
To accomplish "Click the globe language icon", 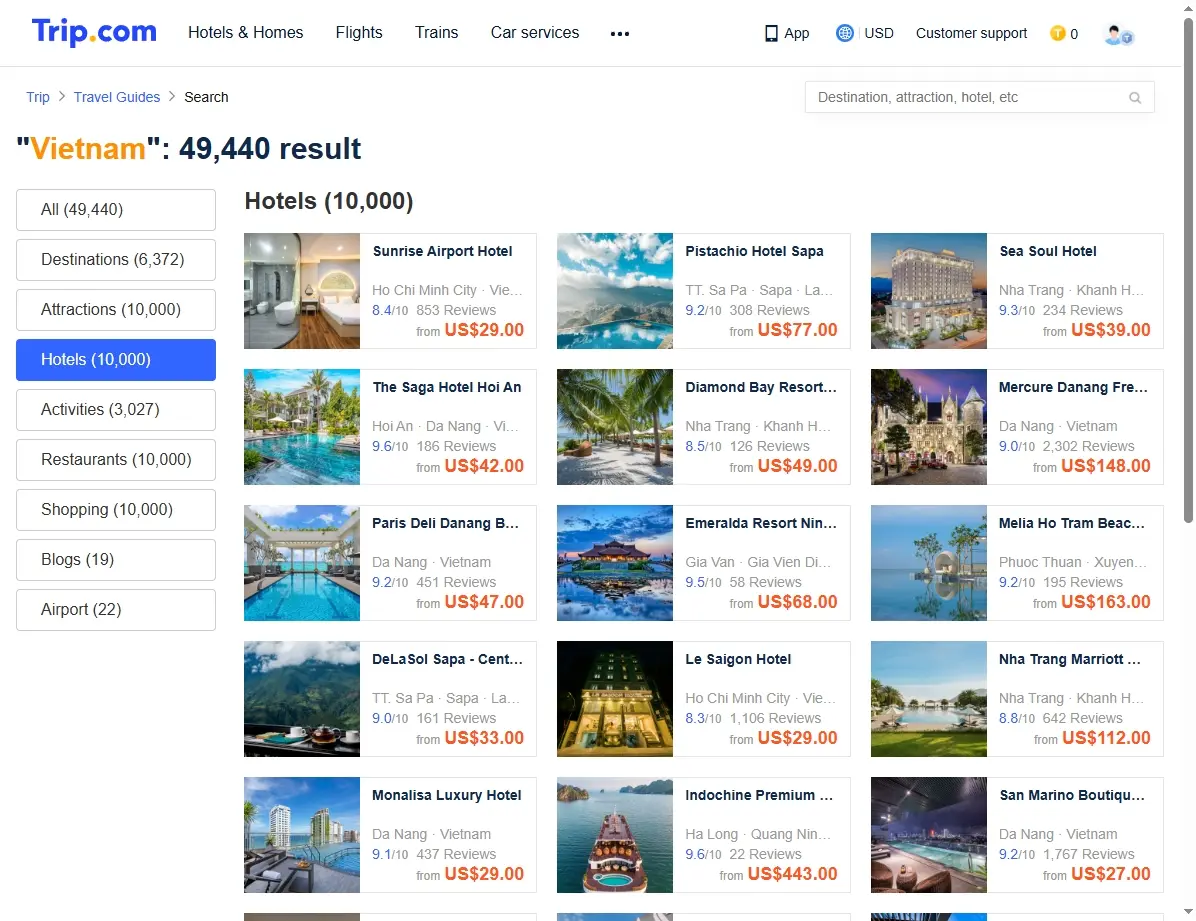I will (x=844, y=33).
